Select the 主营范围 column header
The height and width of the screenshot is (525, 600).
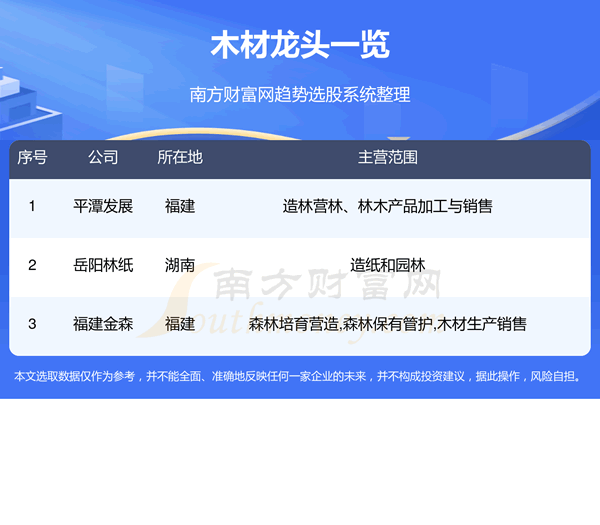click(x=387, y=158)
